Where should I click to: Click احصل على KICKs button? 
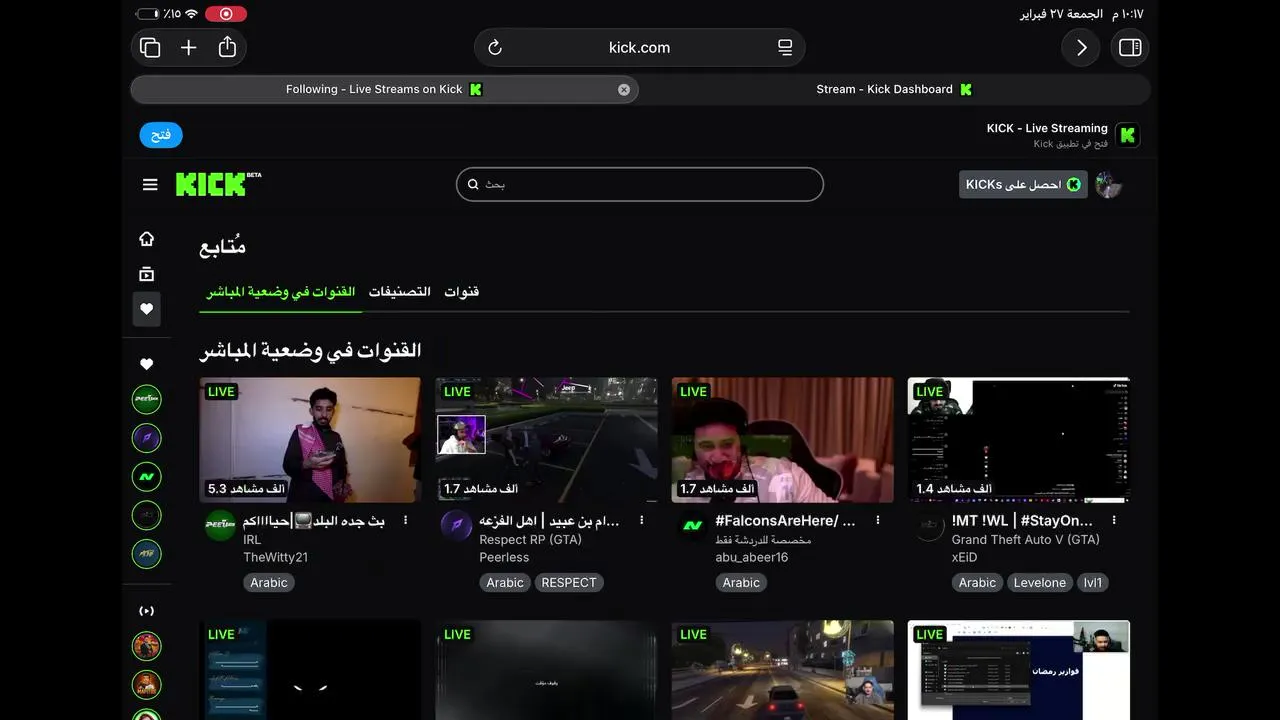pos(1023,184)
